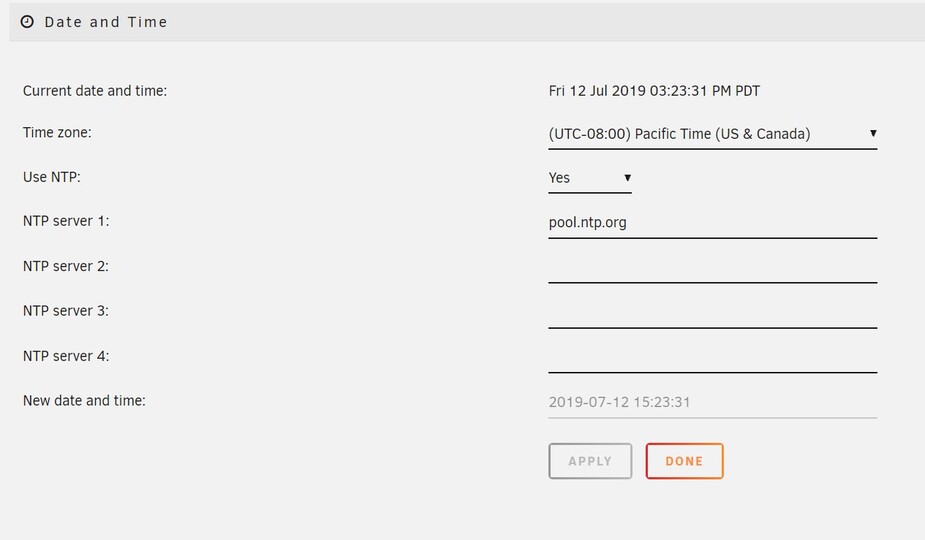Select the Pacific Time zone text
Viewport: 925px width, 540px height.
(x=679, y=134)
